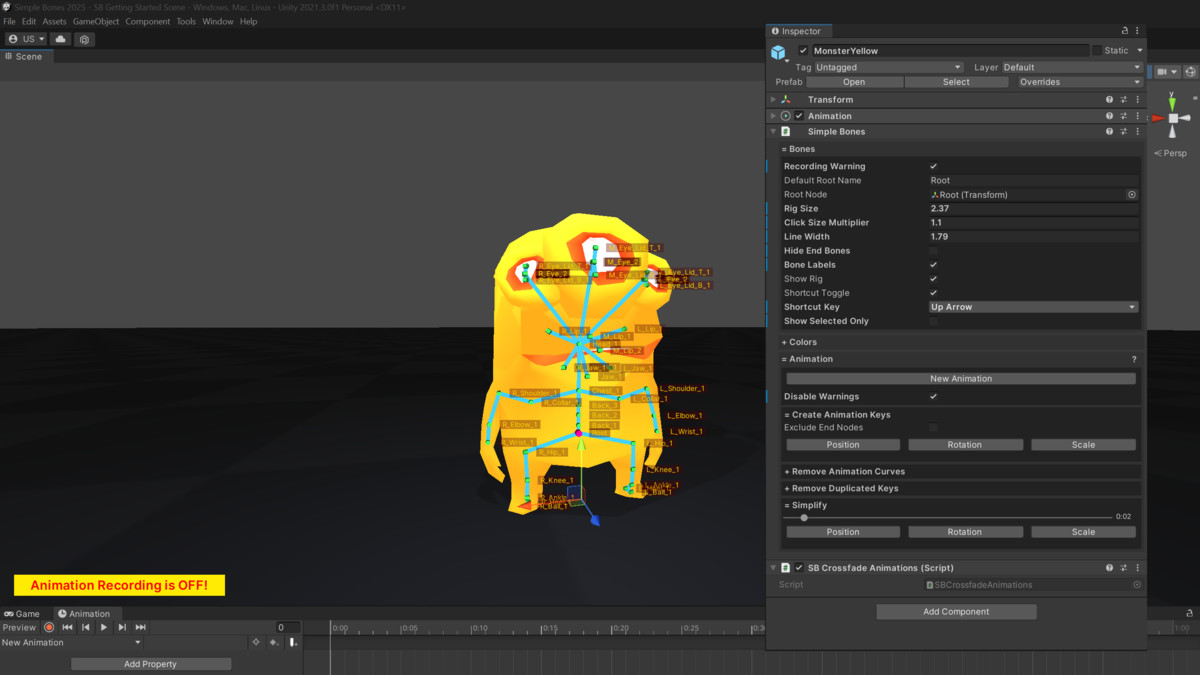
Task: Click the Simple Bones context menu icon
Action: (1137, 131)
